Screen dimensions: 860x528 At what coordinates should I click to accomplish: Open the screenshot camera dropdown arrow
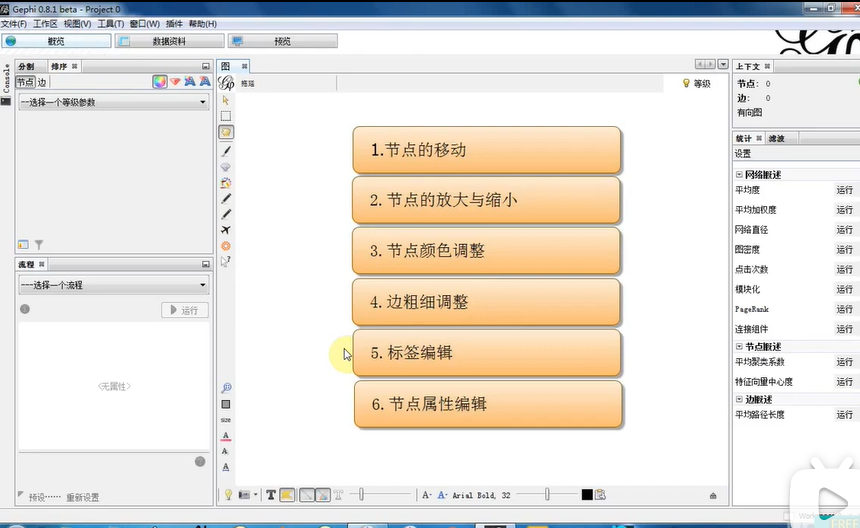(256, 495)
